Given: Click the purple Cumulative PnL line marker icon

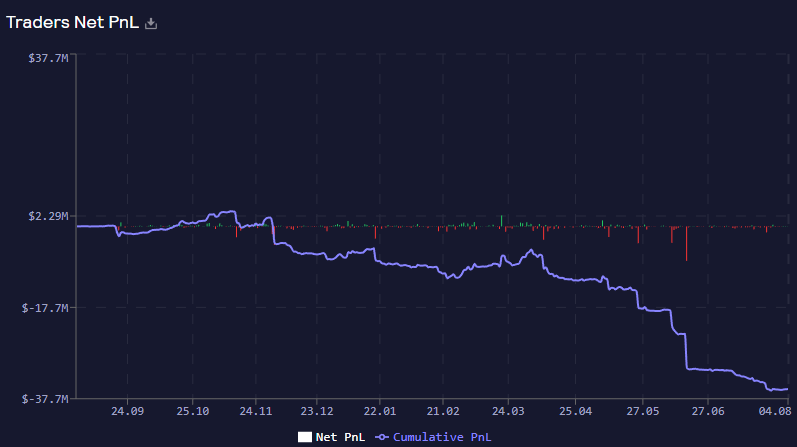Looking at the screenshot, I should pyautogui.click(x=382, y=437).
